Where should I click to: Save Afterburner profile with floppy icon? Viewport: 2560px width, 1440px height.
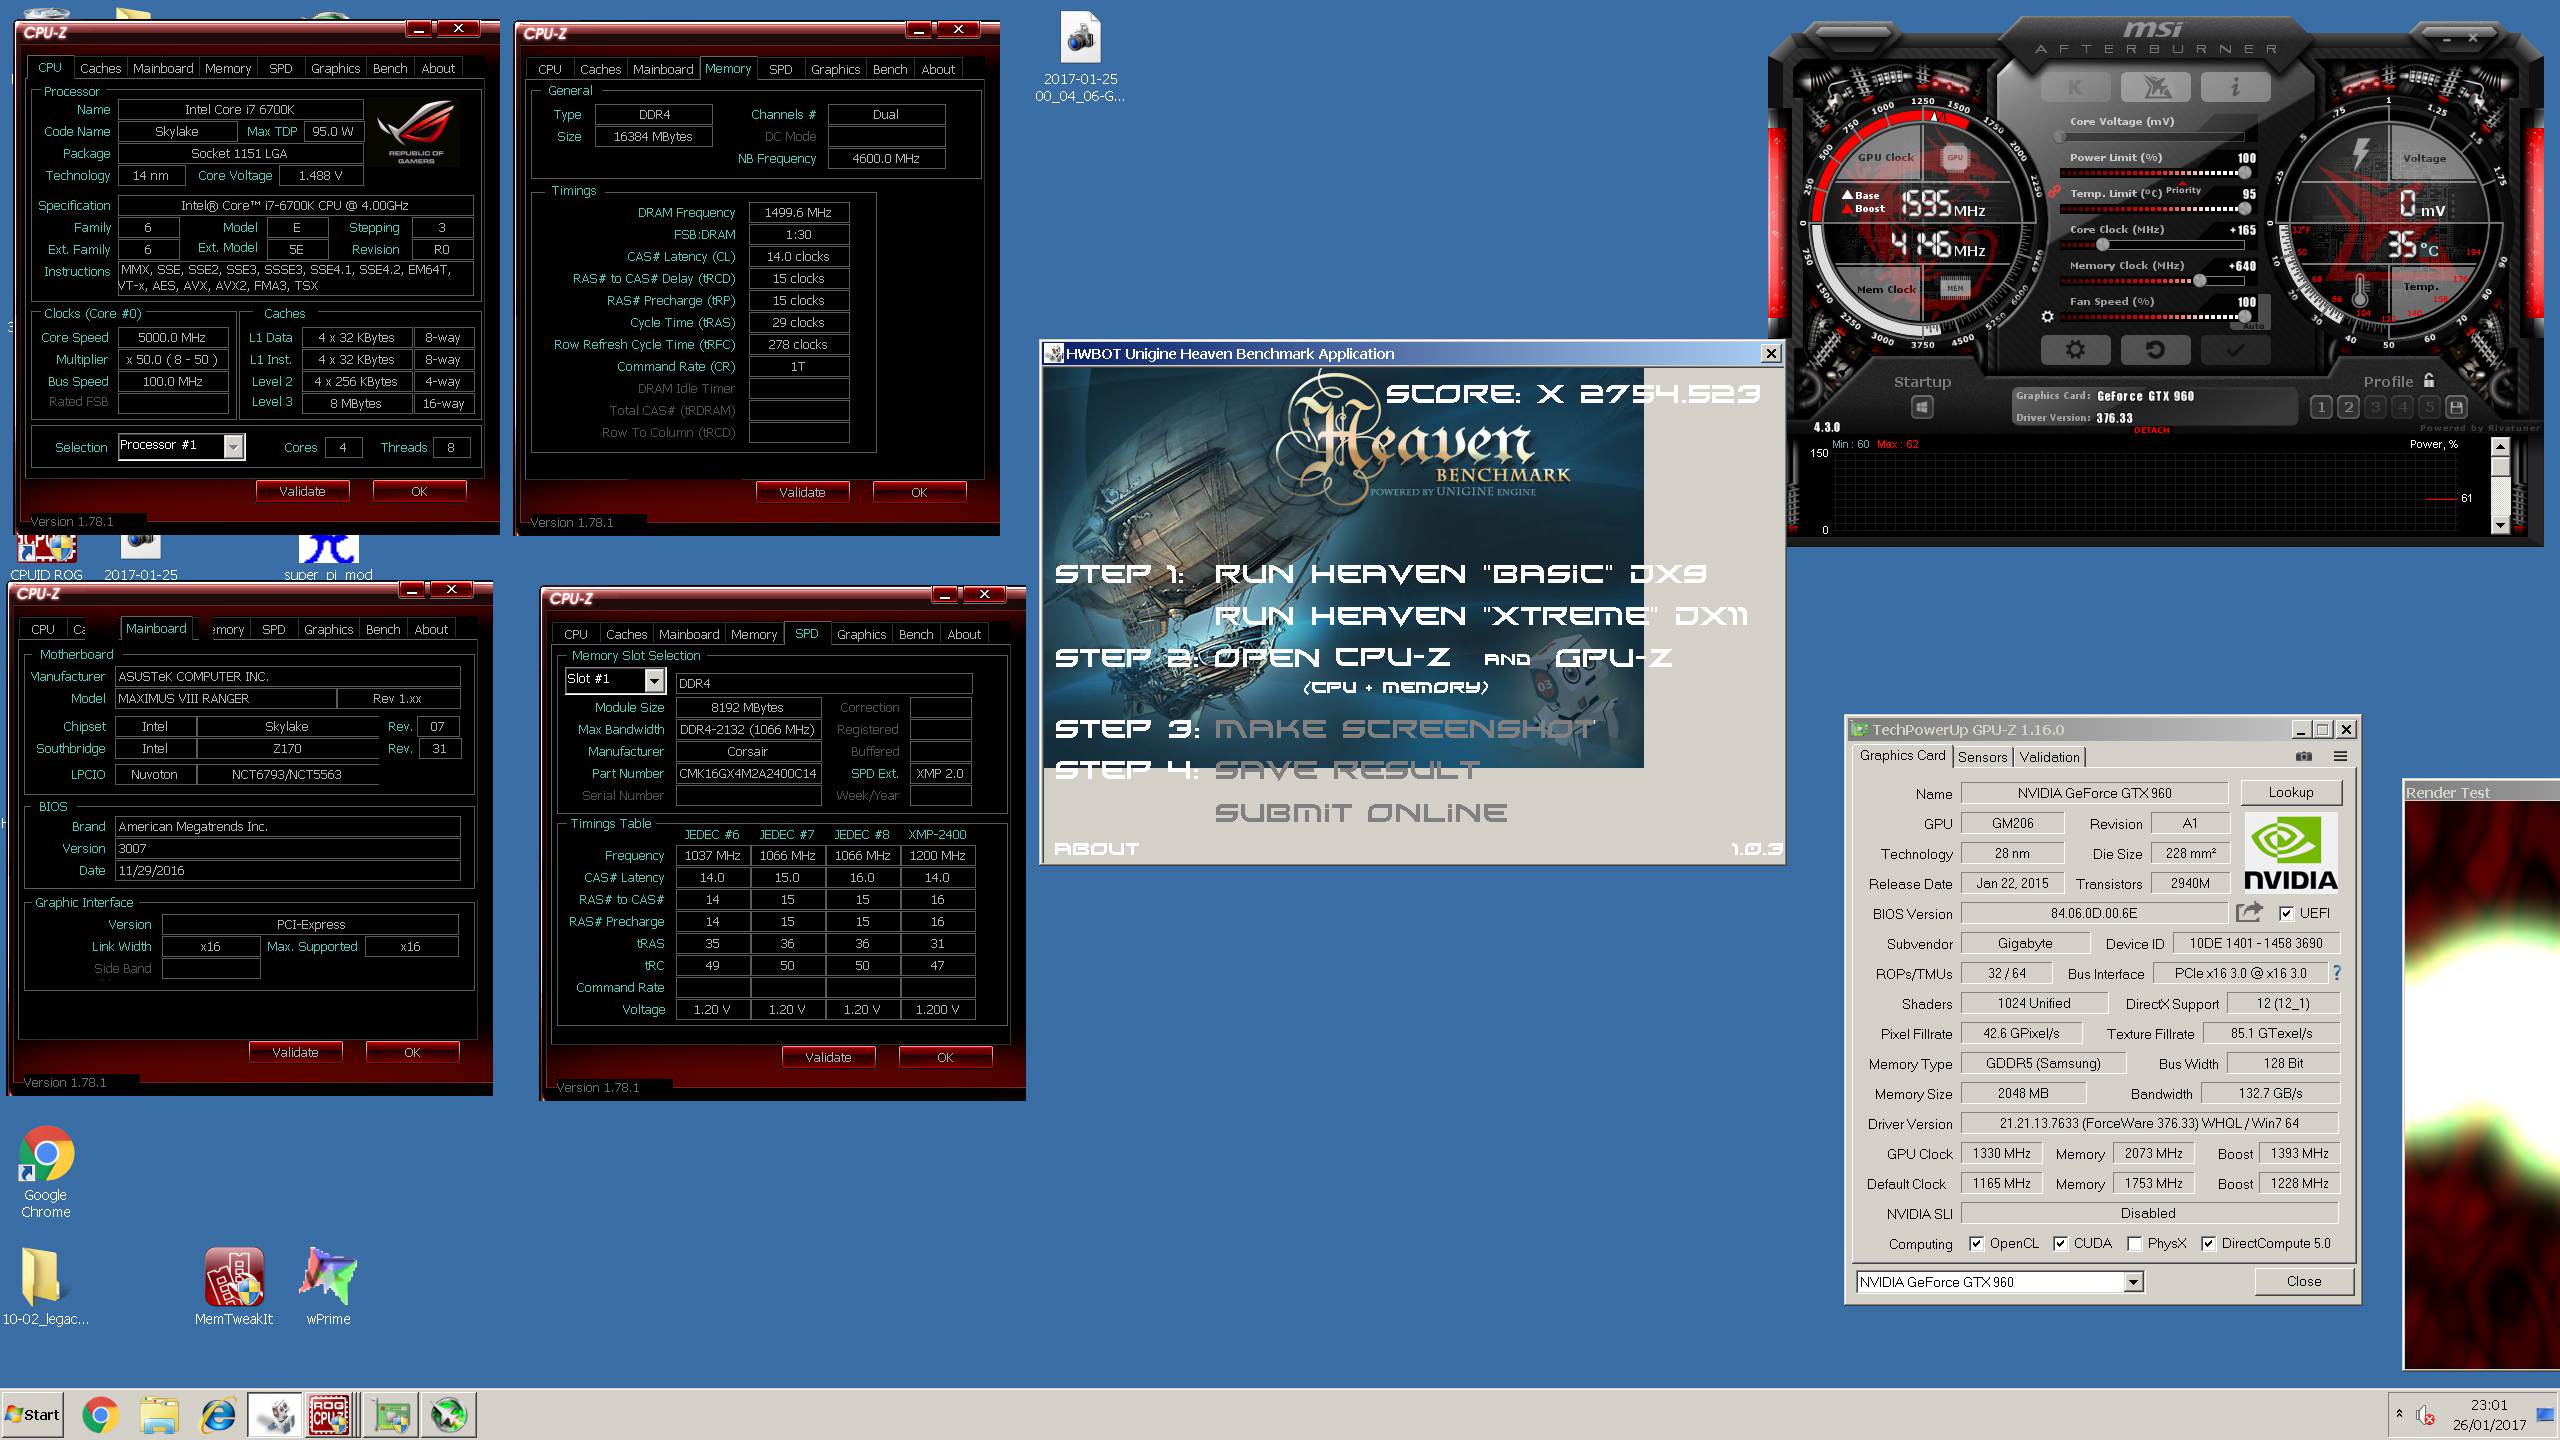tap(2456, 407)
